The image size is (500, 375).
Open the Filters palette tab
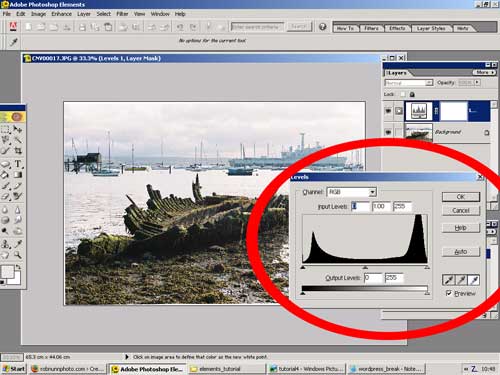[371, 28]
